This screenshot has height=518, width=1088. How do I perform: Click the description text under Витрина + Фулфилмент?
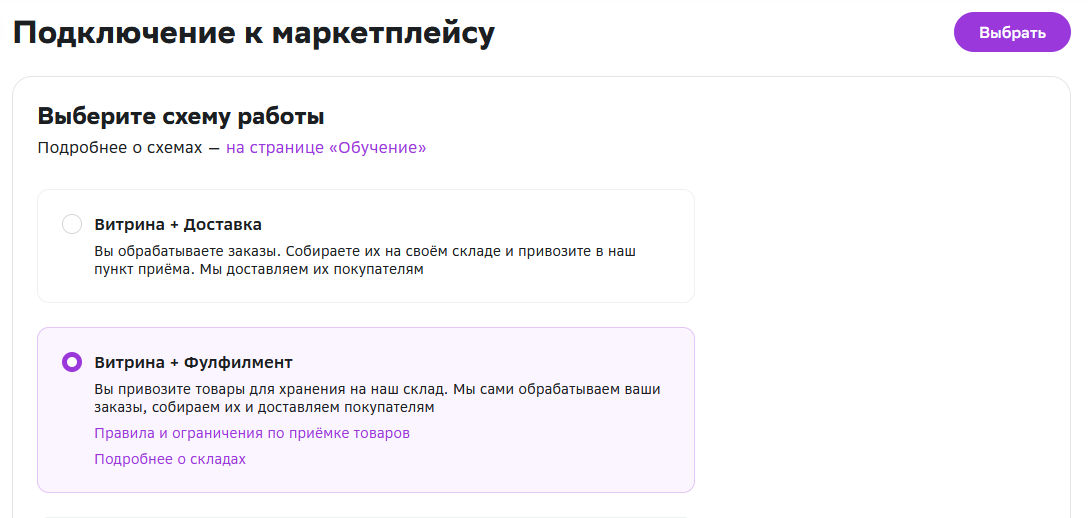click(377, 398)
